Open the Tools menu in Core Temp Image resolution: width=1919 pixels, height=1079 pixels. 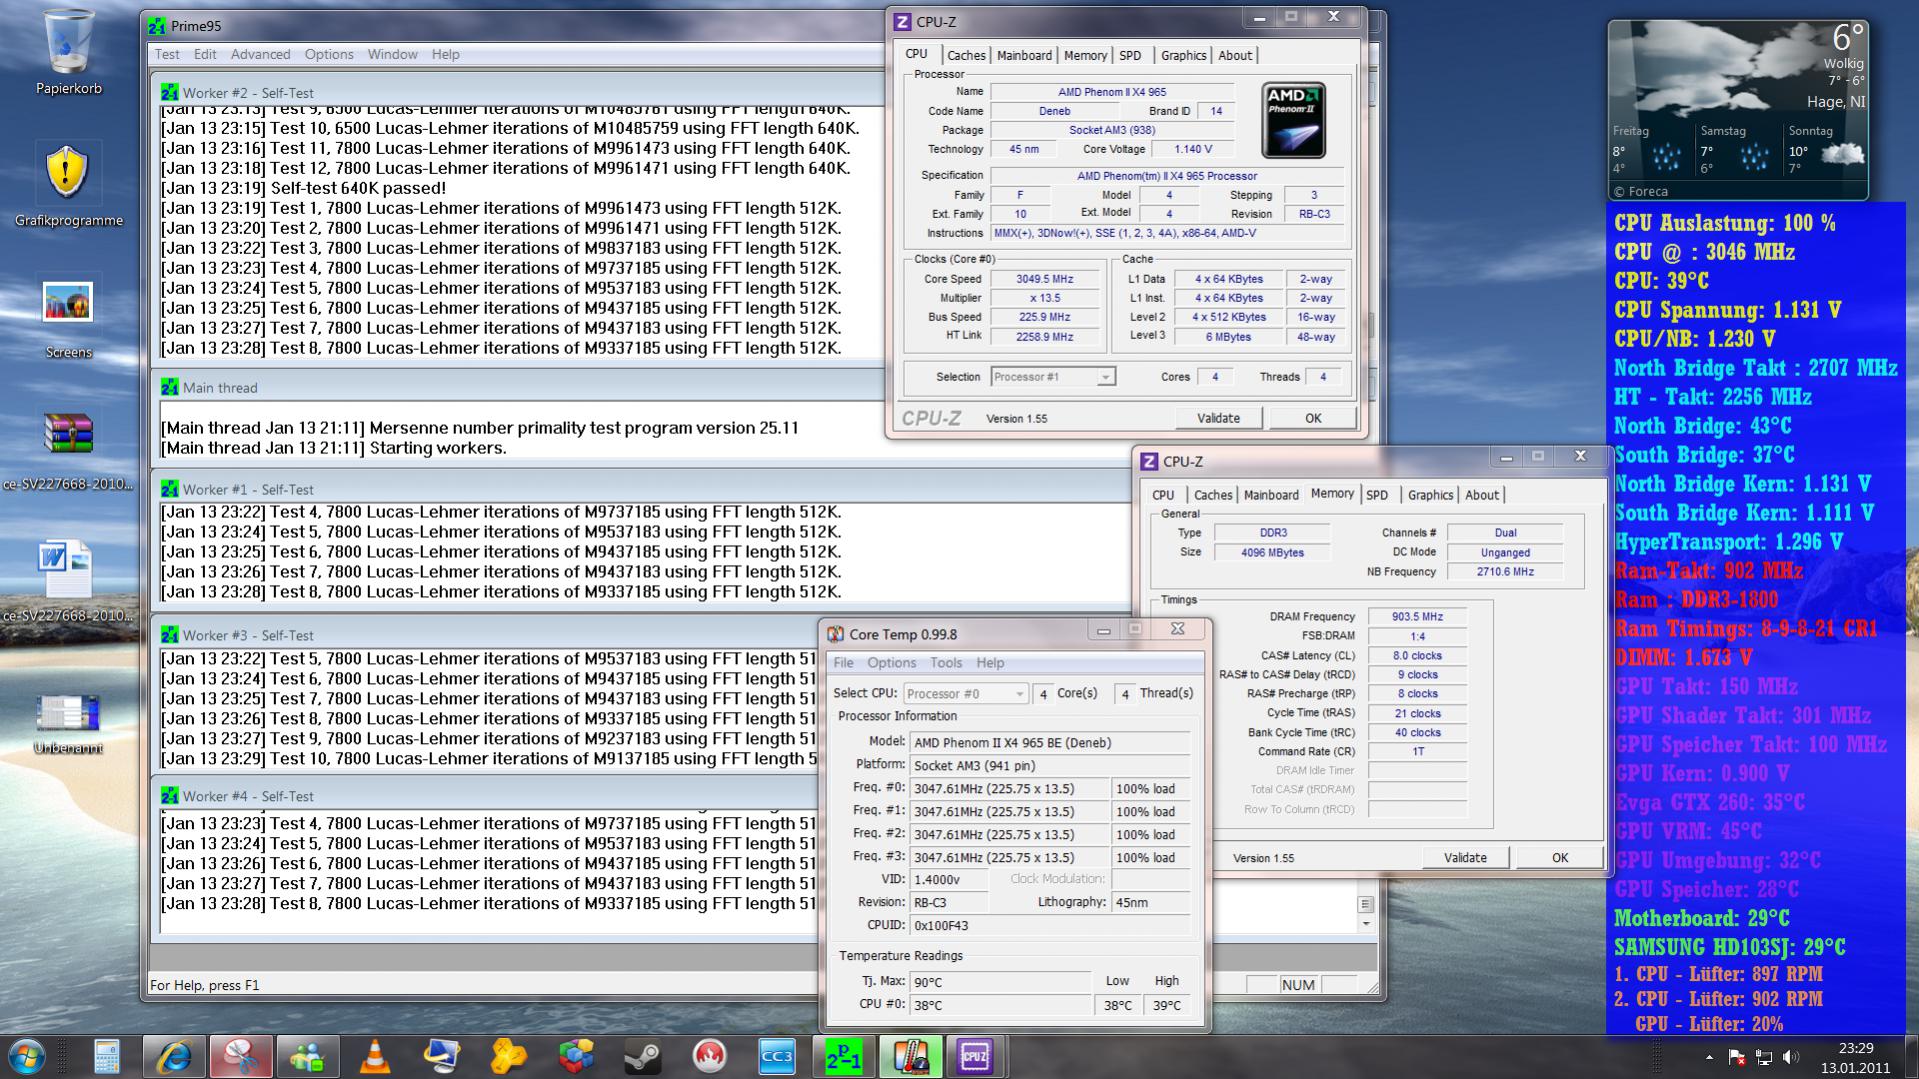coord(945,662)
